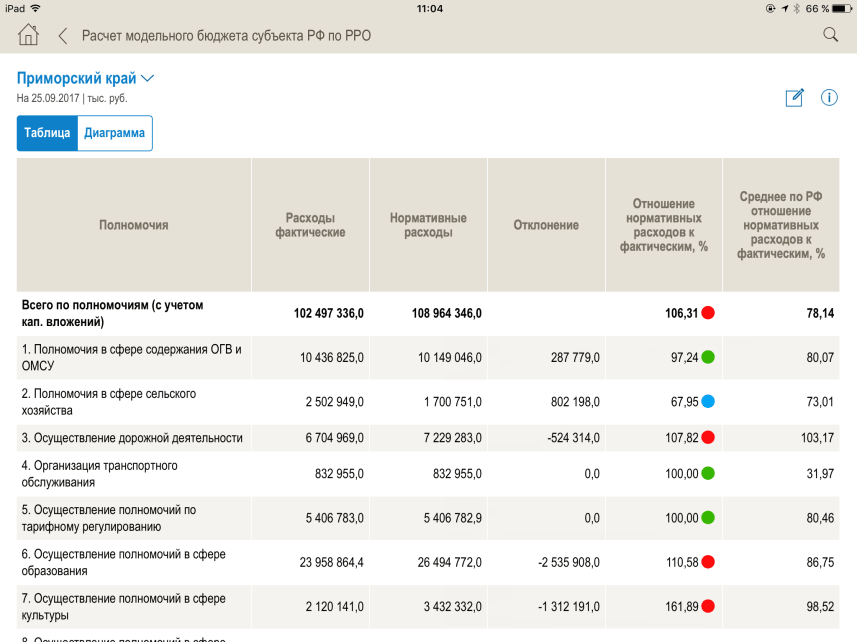Select the Таблица tab

click(x=47, y=133)
